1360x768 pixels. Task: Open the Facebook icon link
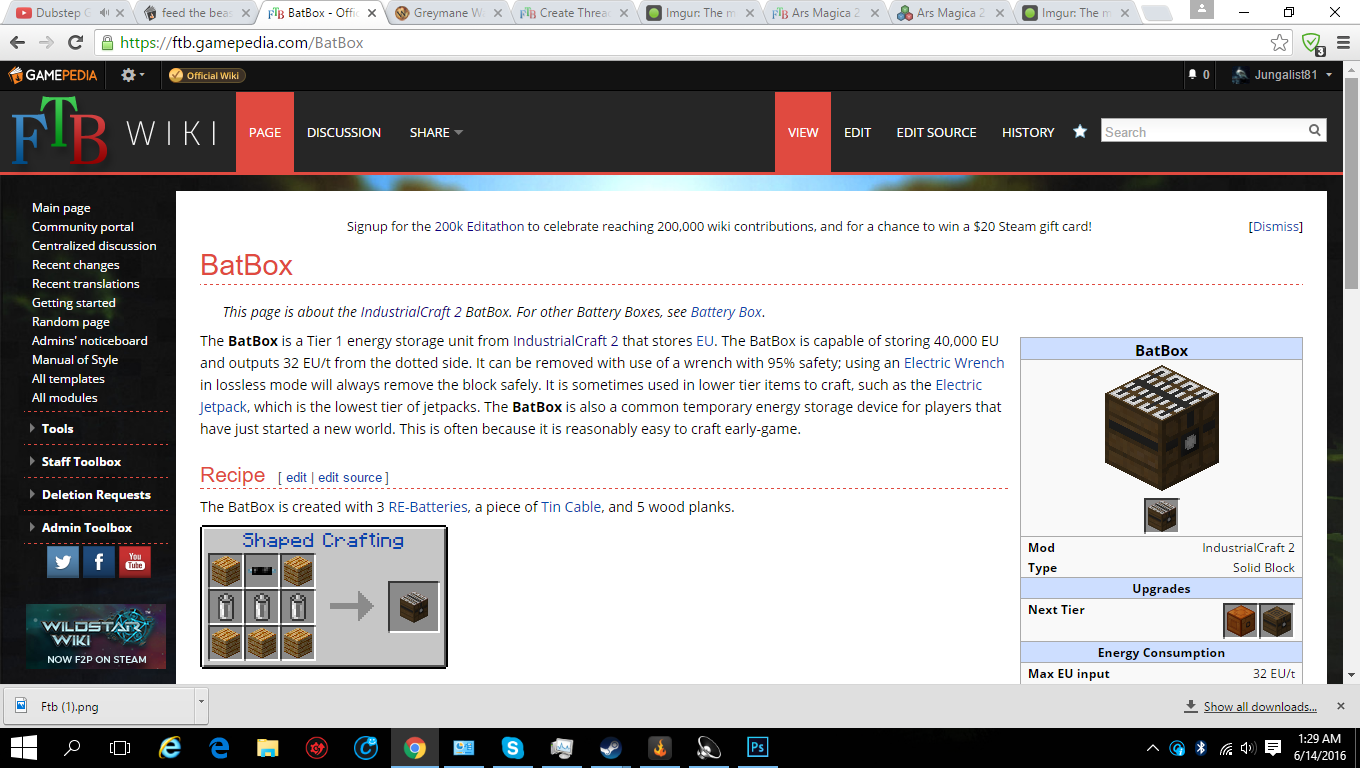(x=99, y=562)
